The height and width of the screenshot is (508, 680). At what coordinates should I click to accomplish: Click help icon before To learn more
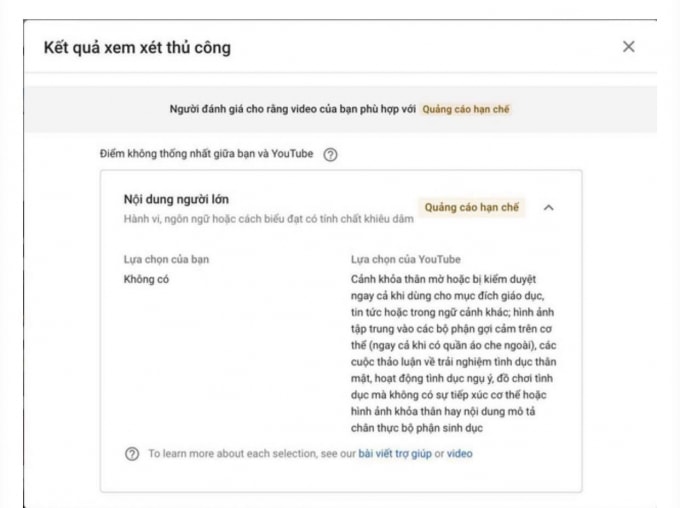132,454
